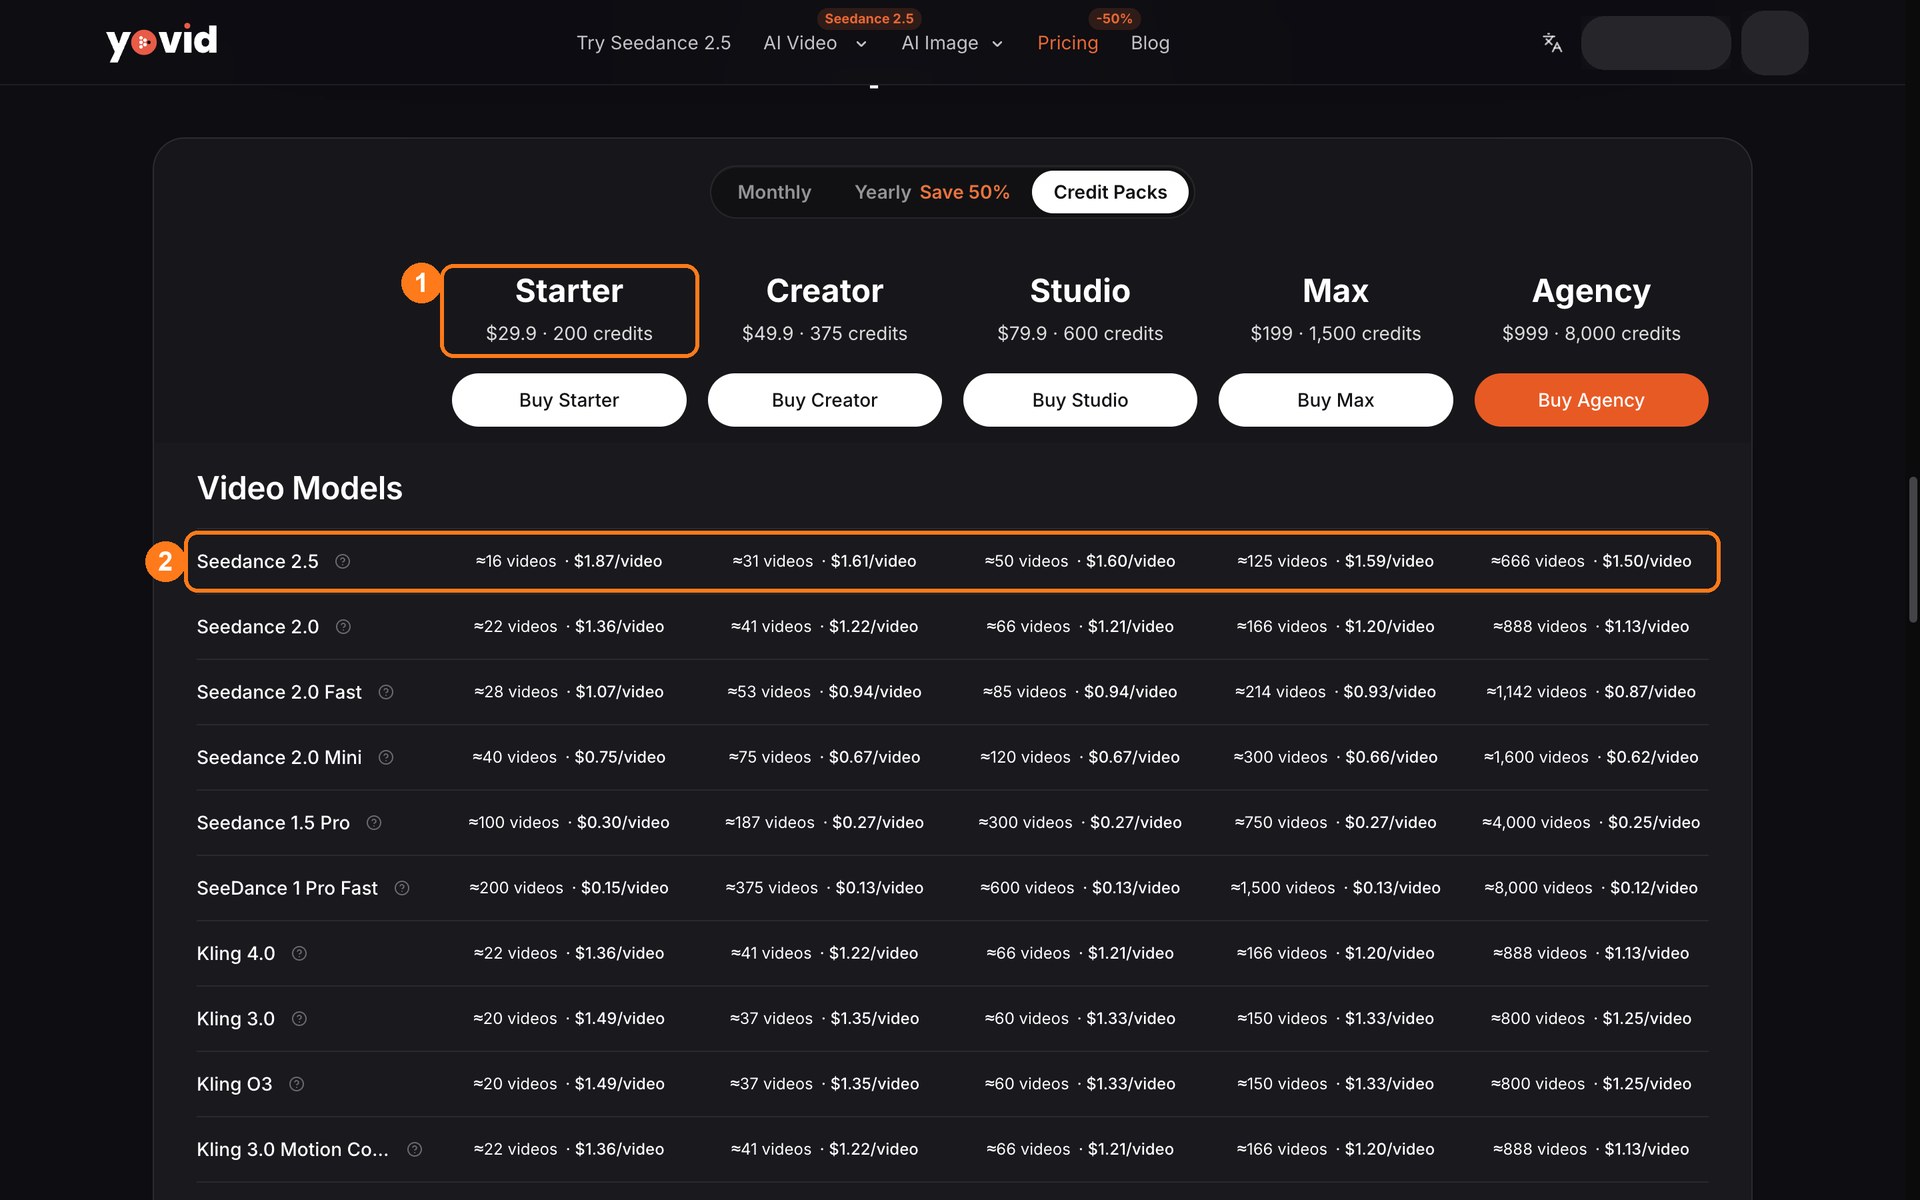Open the Pricing nav item
1920x1200 pixels.
1067,43
